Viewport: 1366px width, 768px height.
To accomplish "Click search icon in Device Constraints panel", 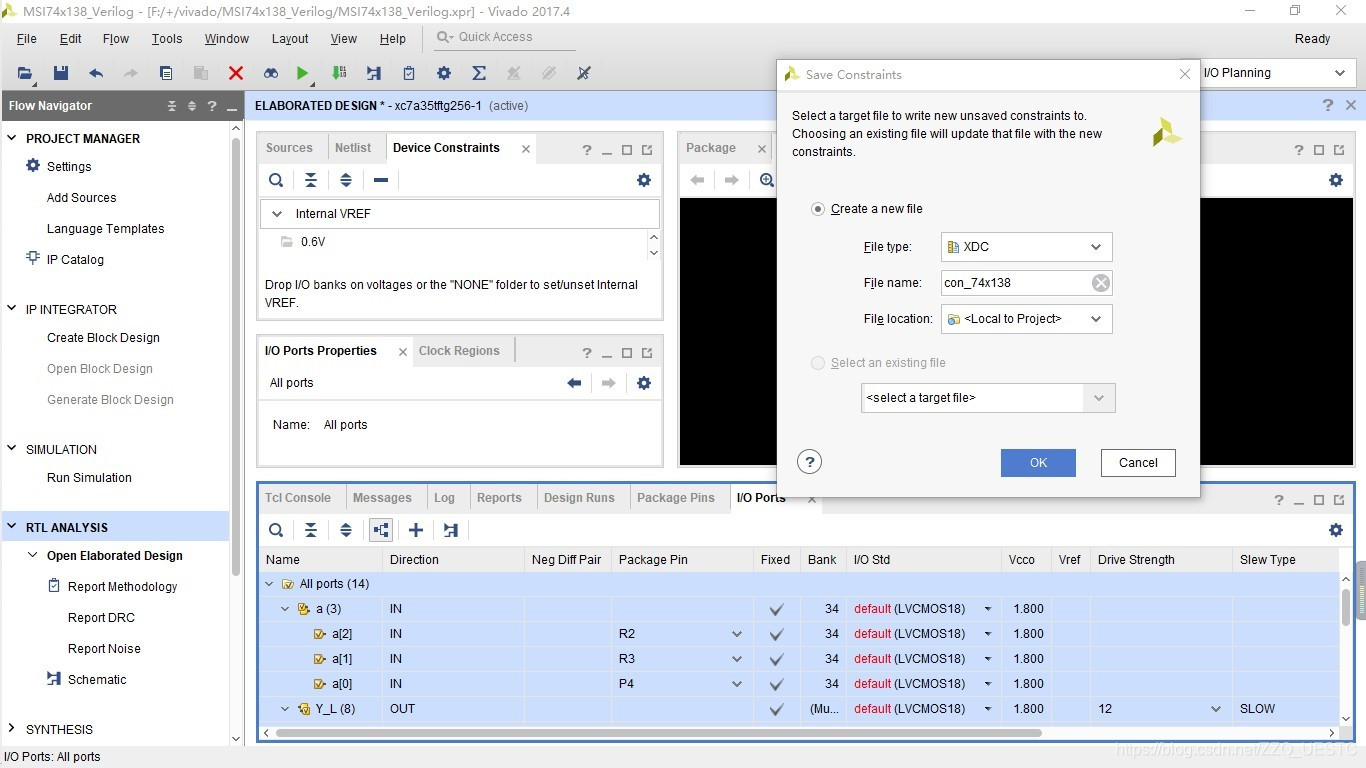I will (276, 180).
